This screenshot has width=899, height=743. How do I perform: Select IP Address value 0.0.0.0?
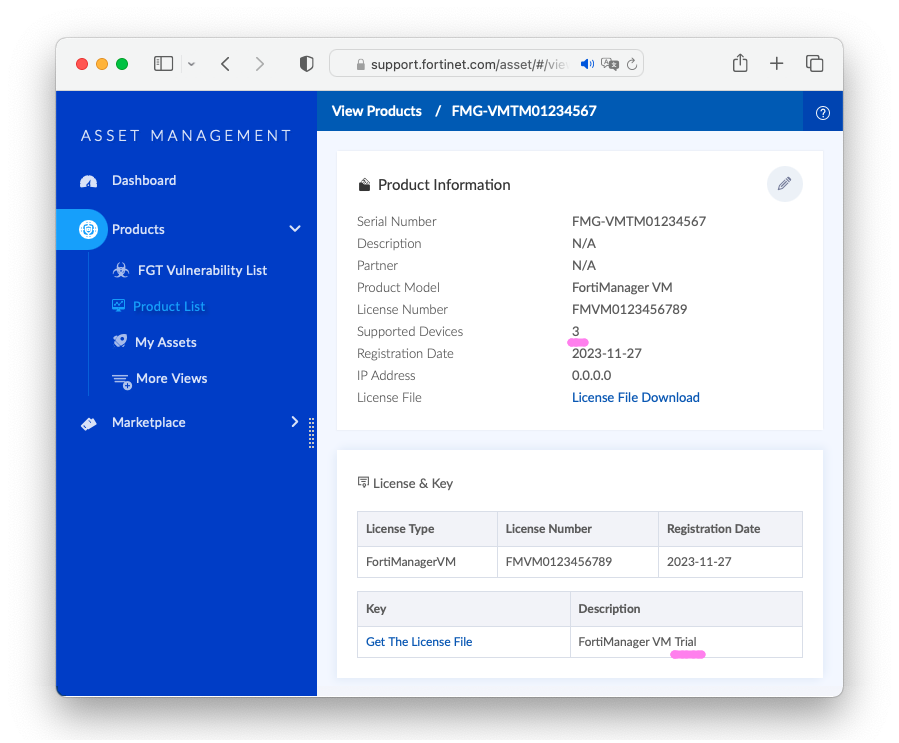coord(591,376)
